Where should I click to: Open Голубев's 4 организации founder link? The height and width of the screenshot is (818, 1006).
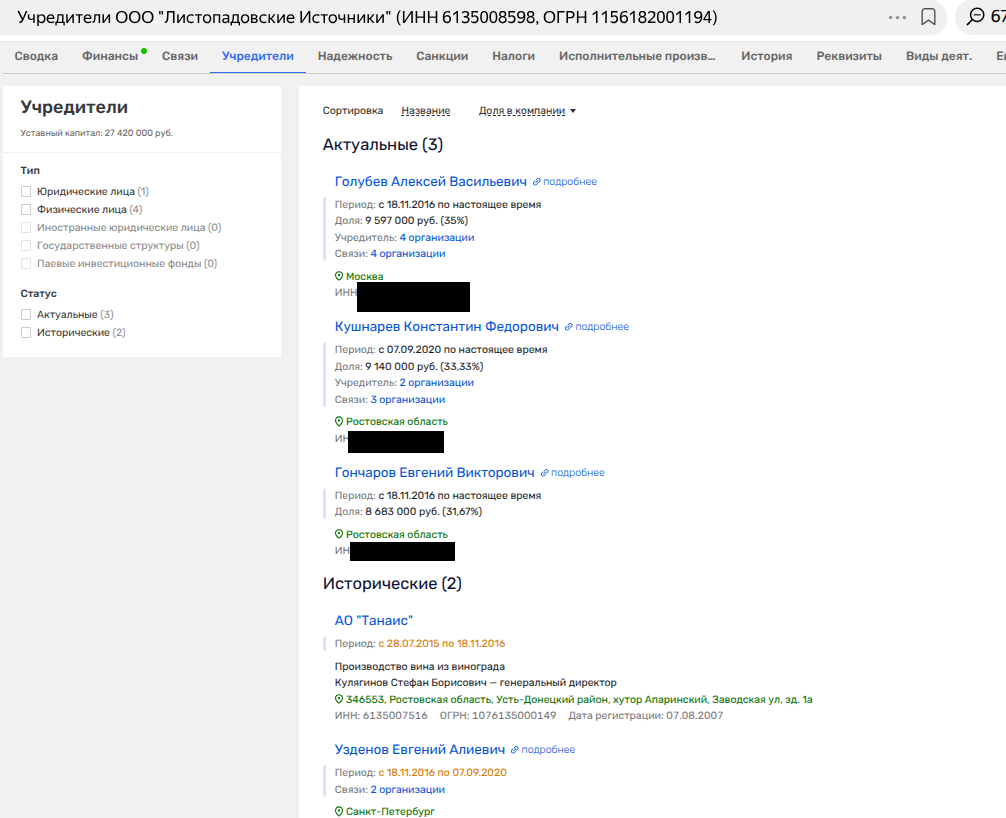(437, 237)
